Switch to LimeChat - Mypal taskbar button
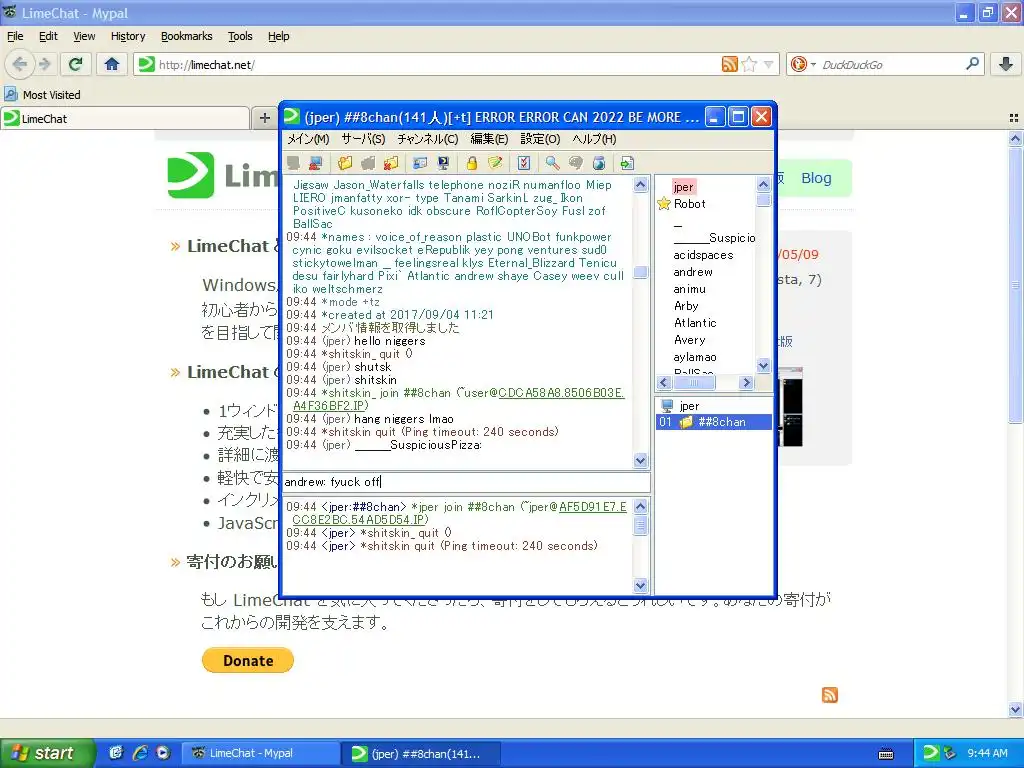 pos(259,753)
